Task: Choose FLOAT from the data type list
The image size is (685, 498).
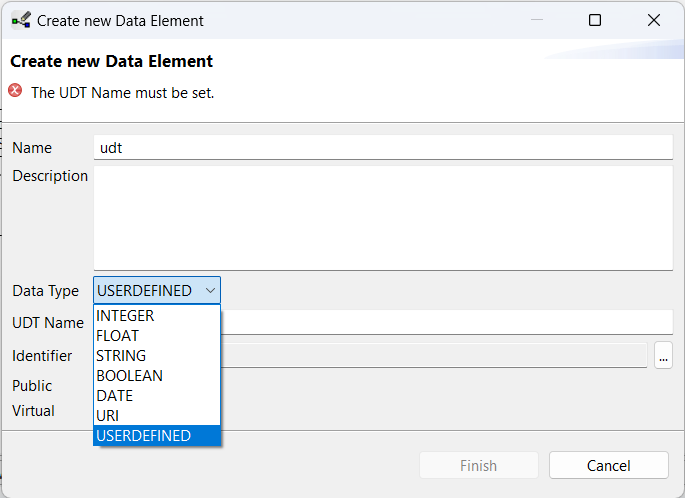Action: [x=157, y=335]
